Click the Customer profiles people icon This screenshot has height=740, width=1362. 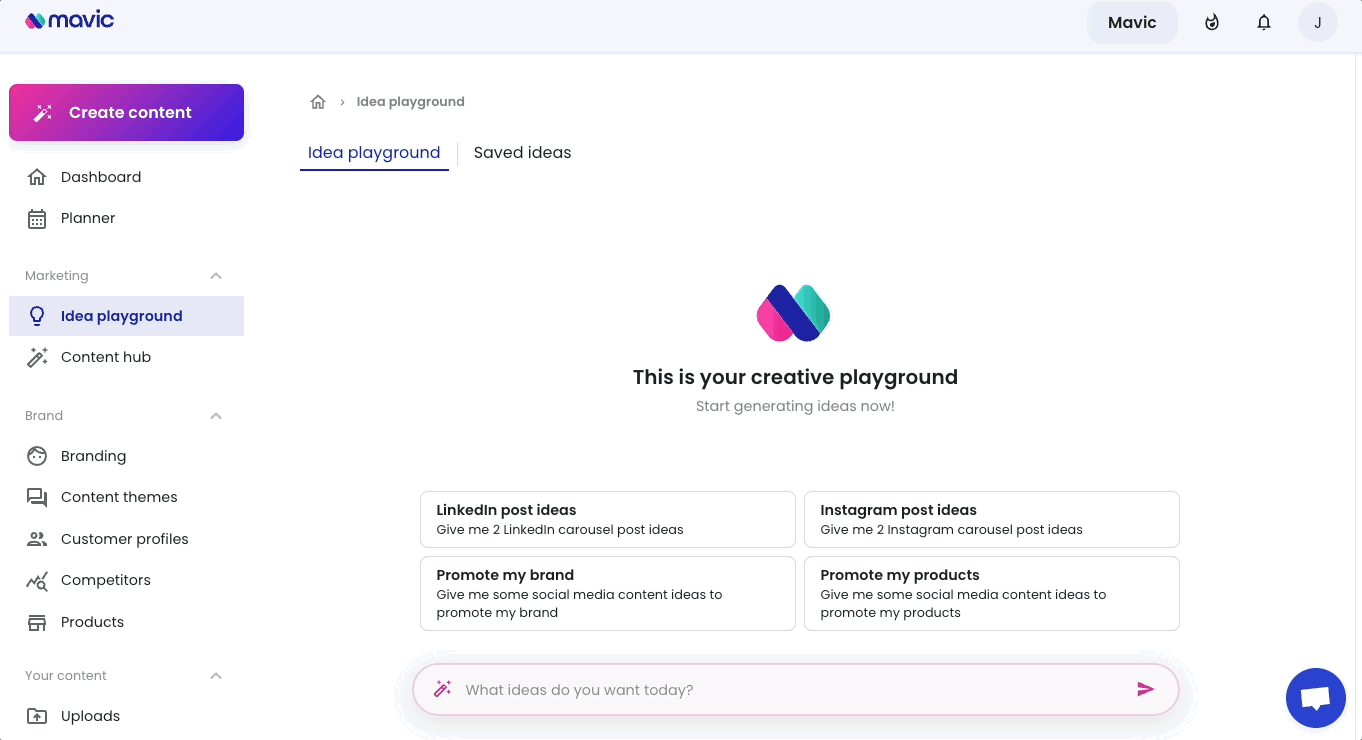(x=37, y=539)
